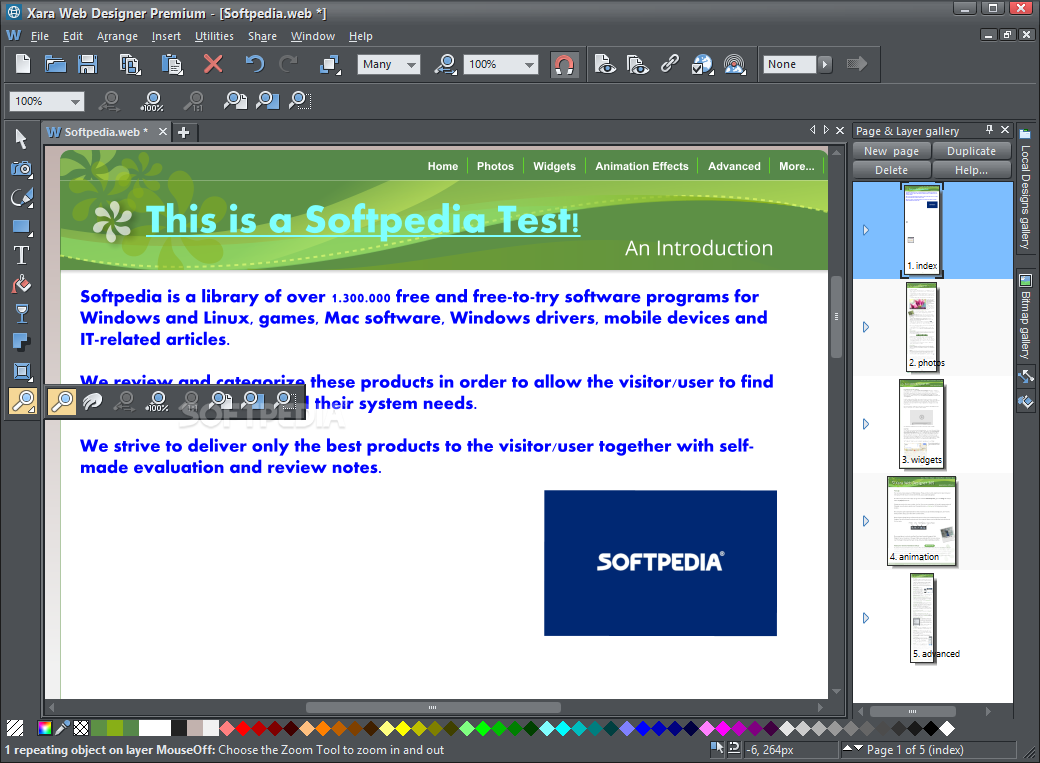Screen dimensions: 1040x763
Task: Open the Share menu
Action: coord(262,36)
